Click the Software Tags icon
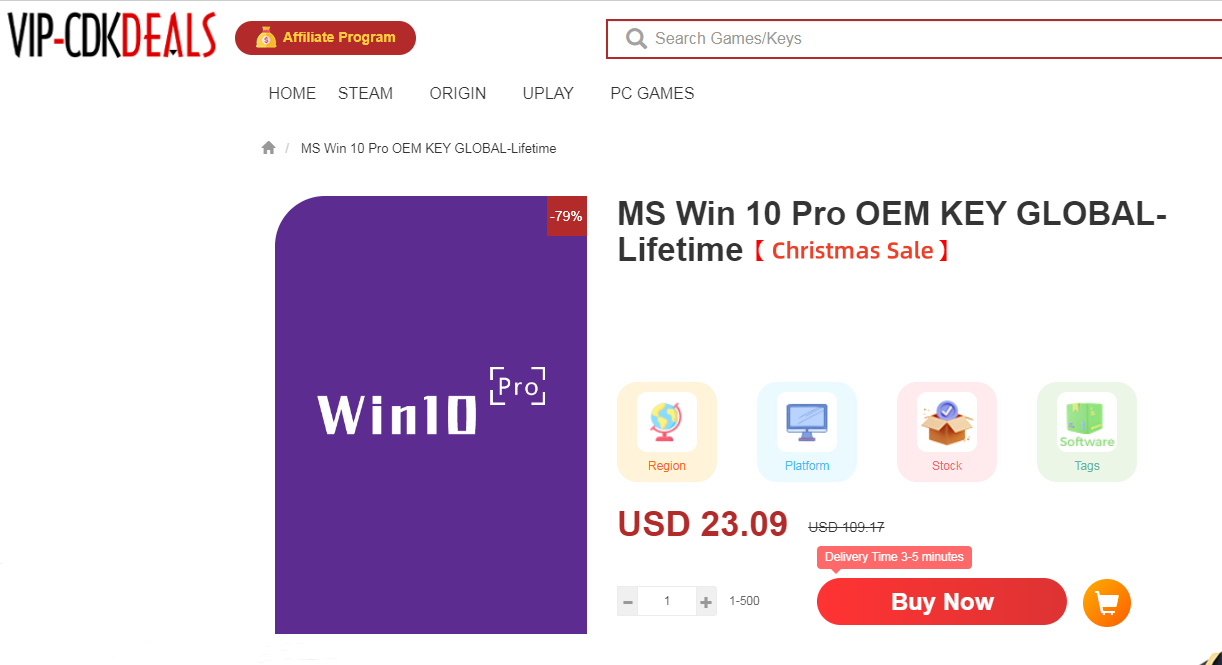This screenshot has height=665, width=1222. coord(1087,422)
